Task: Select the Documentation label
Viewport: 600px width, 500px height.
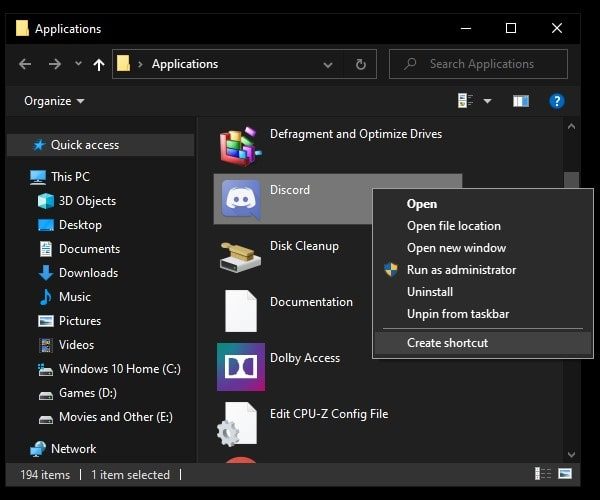Action: pos(311,302)
